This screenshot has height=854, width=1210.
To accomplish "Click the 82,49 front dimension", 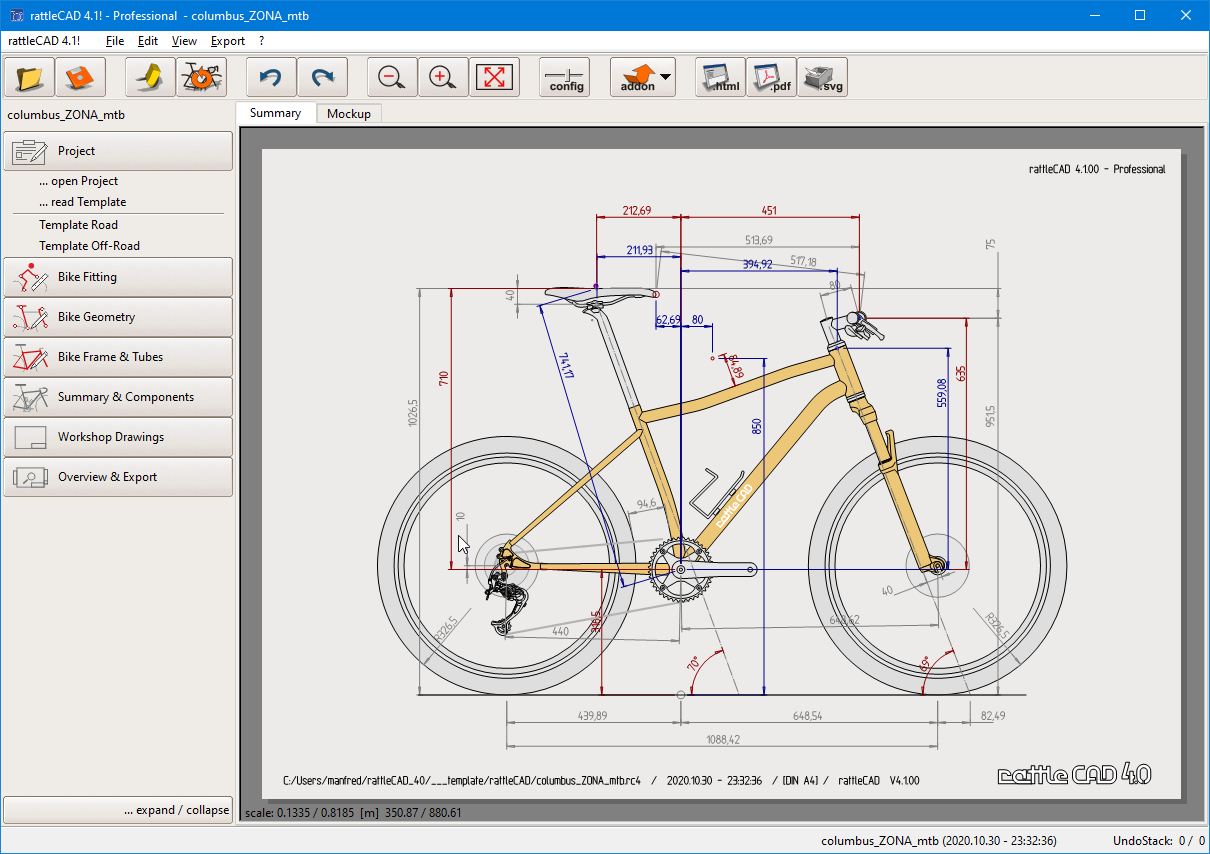I will (x=993, y=716).
